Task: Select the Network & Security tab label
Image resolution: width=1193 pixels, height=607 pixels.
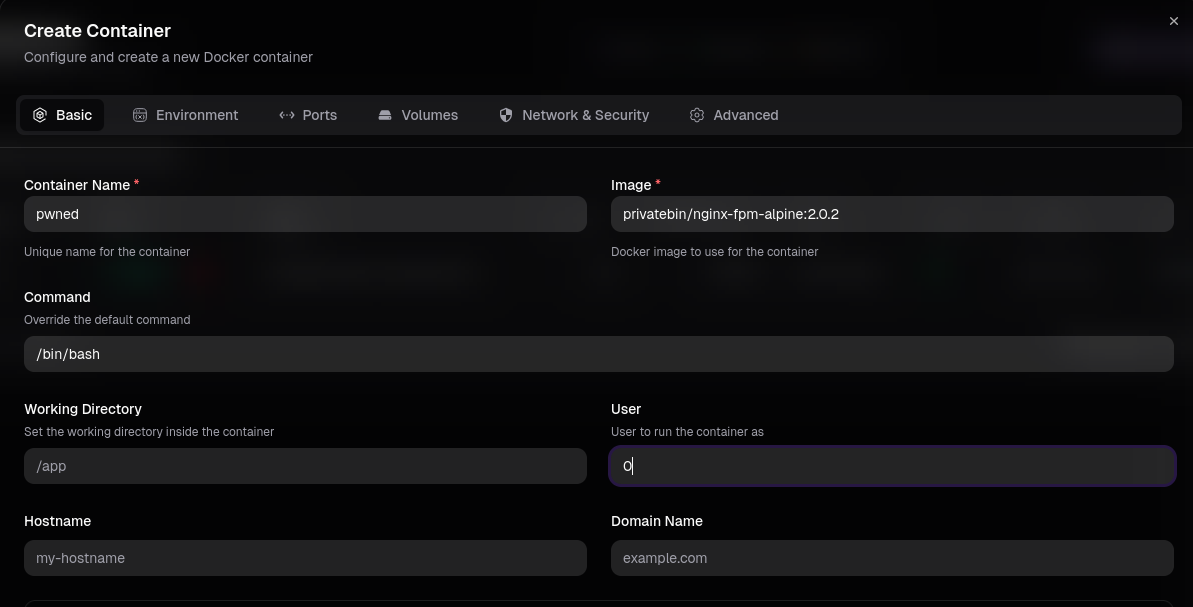Action: pyautogui.click(x=585, y=115)
